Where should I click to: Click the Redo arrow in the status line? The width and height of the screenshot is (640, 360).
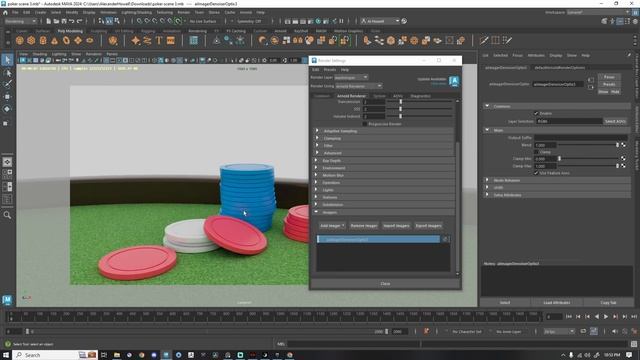click(80, 21)
